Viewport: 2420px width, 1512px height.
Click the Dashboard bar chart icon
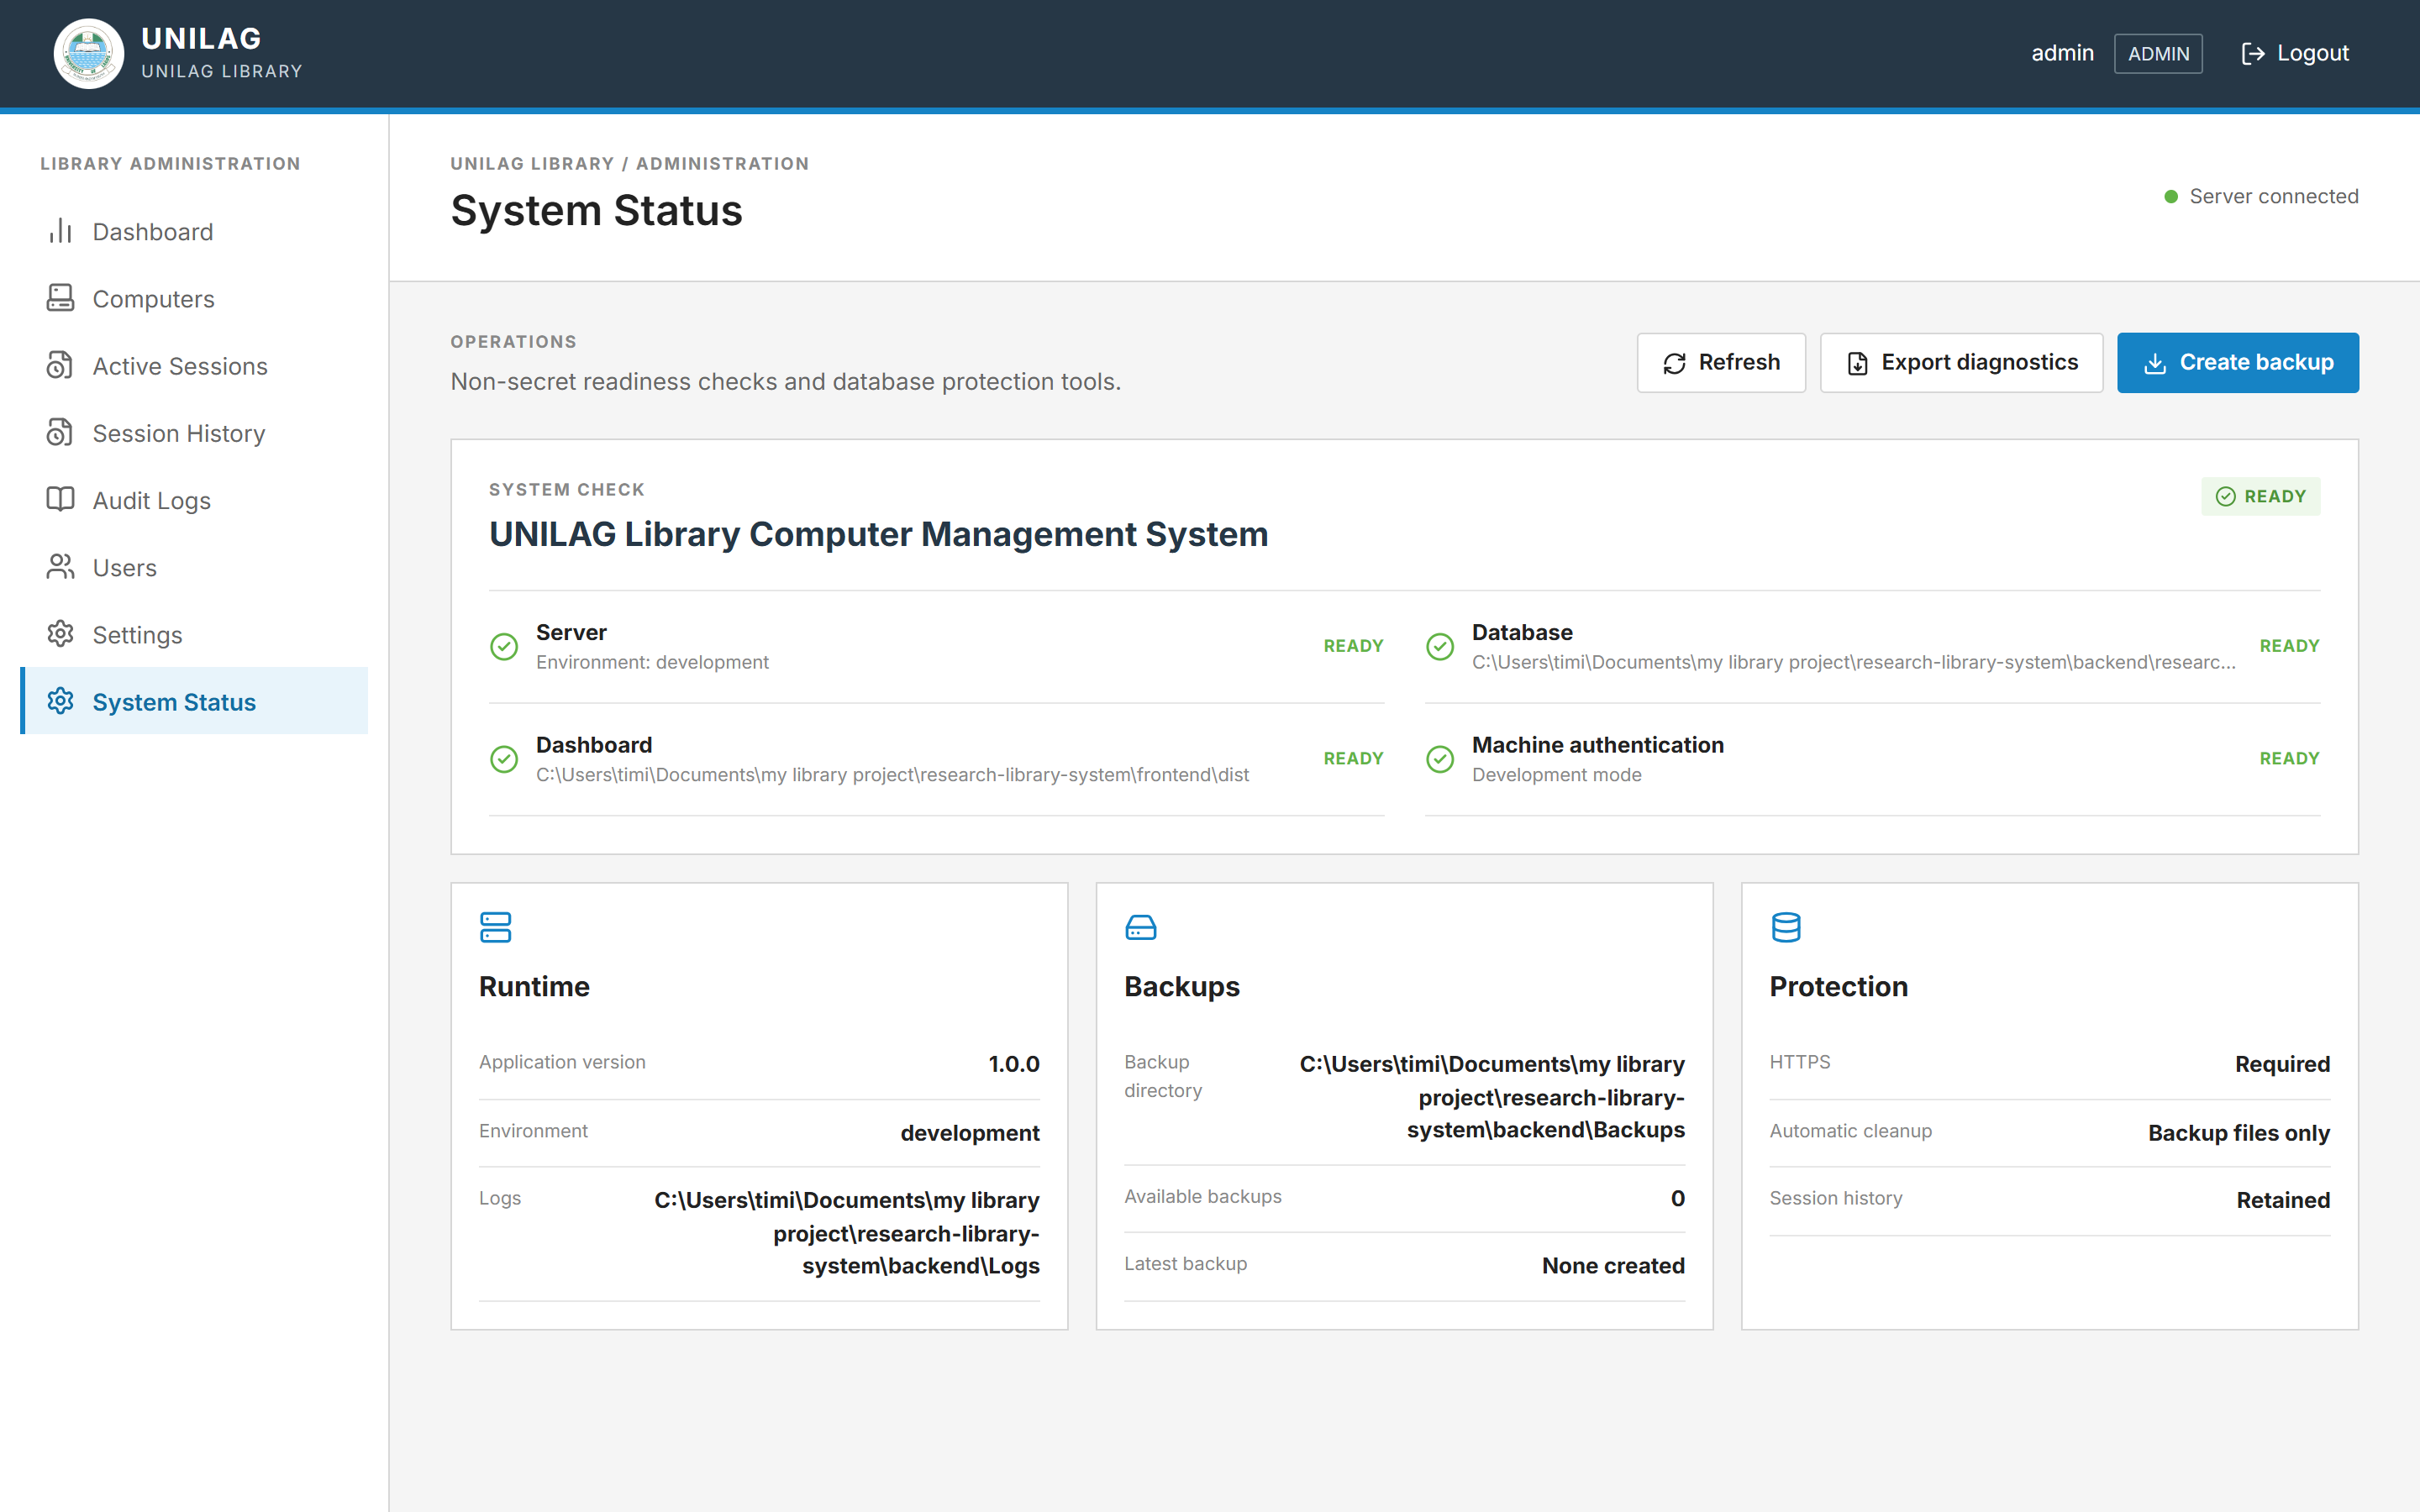(60, 231)
